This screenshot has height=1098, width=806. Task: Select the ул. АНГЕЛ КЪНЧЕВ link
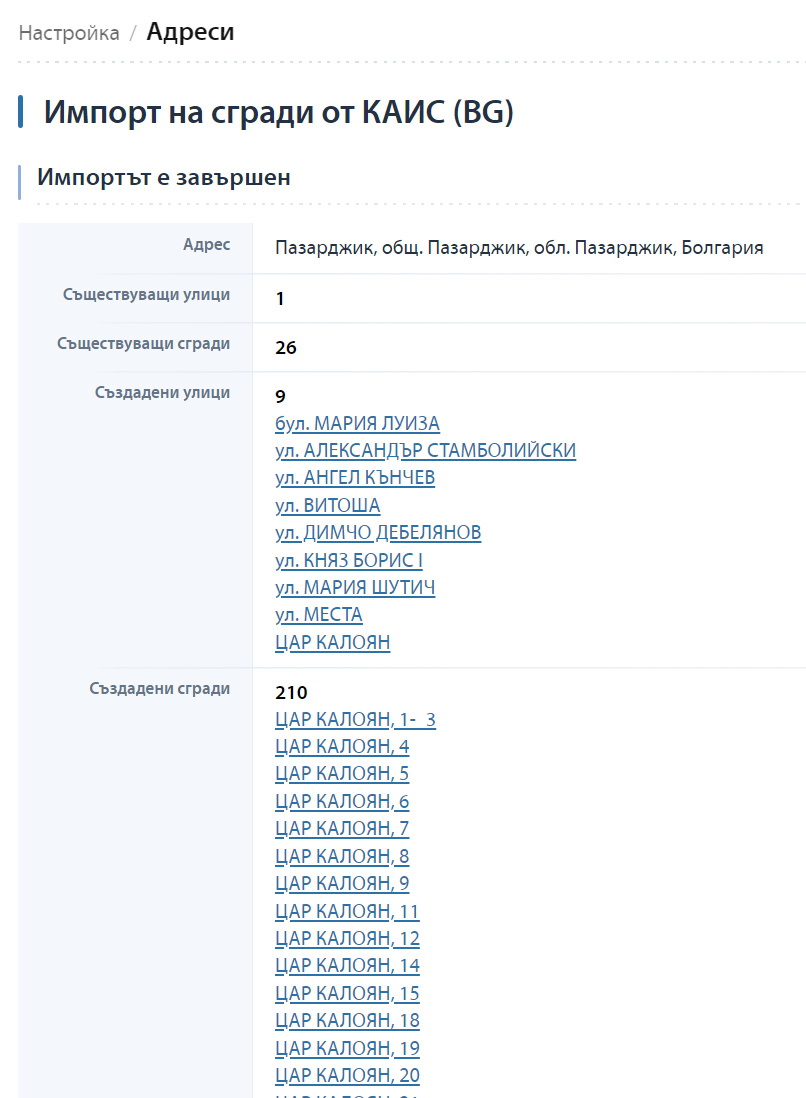pos(355,478)
